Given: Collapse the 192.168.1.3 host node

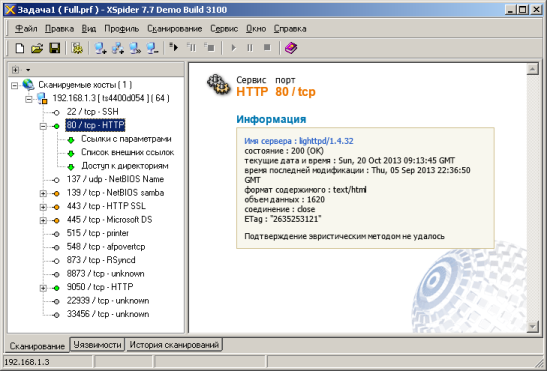Looking at the screenshot, I should coord(29,99).
